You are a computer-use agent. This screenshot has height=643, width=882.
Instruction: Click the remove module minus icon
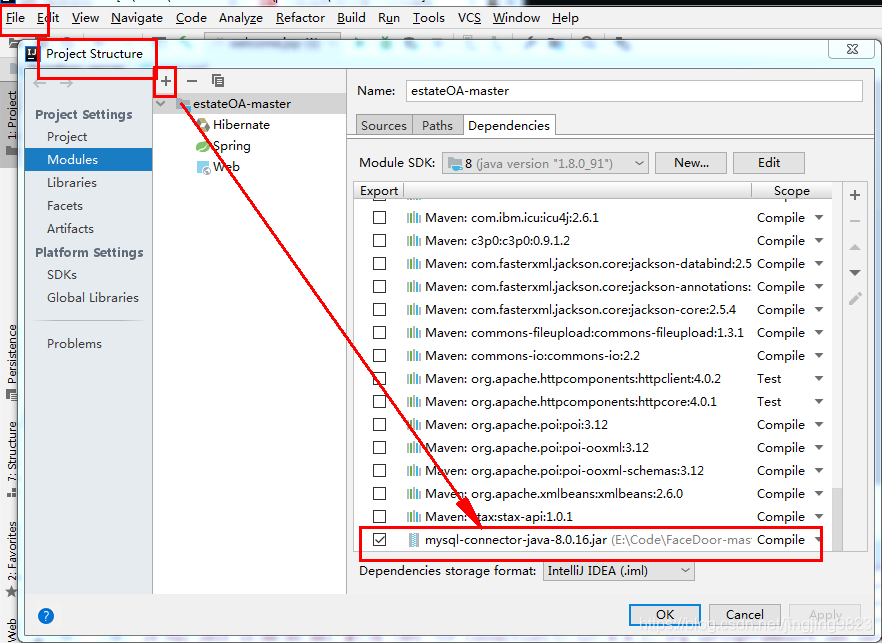click(x=192, y=81)
